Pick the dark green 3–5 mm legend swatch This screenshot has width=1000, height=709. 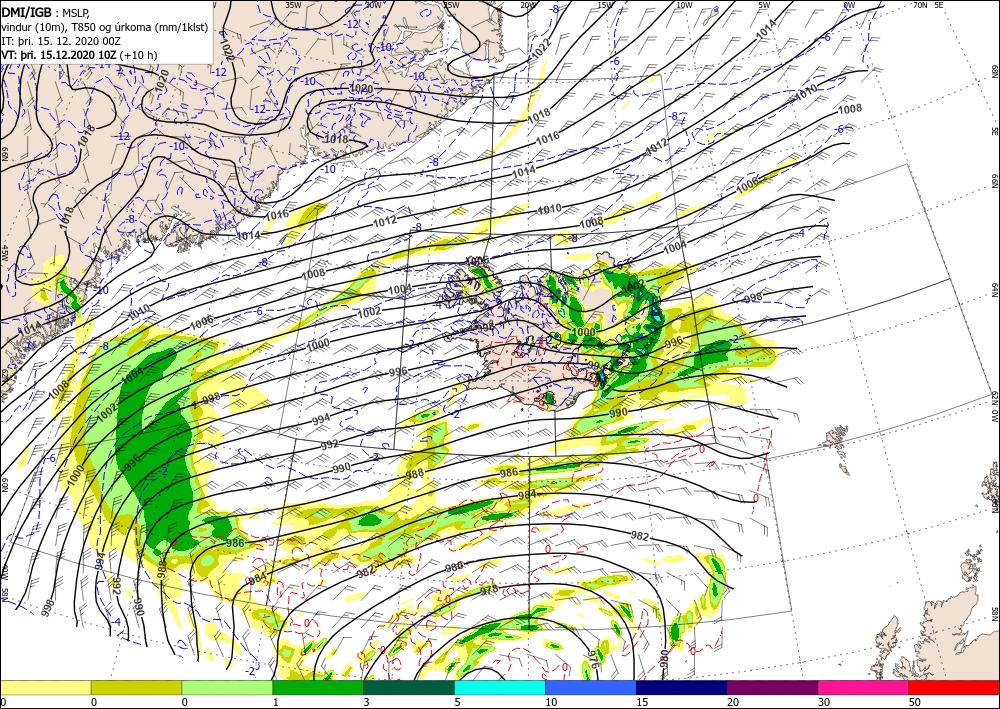[409, 687]
